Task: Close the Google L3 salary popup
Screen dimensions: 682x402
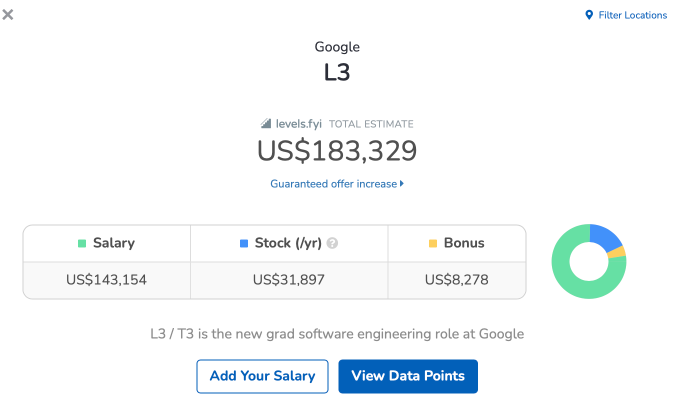Action: coord(8,15)
